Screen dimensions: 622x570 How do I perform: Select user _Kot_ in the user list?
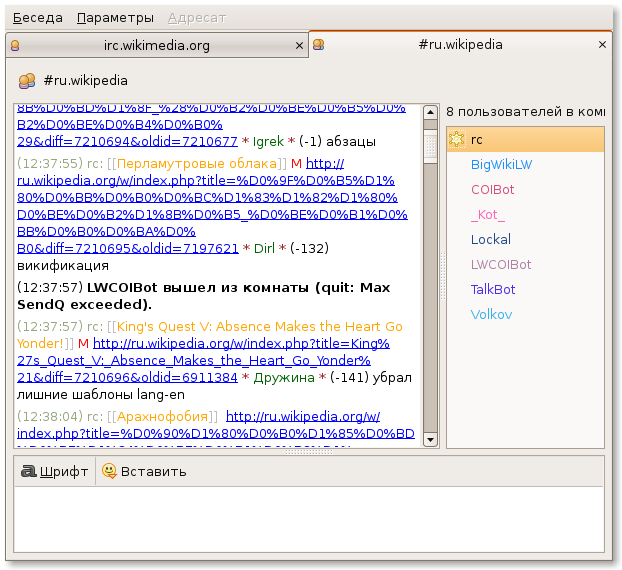click(x=525, y=214)
